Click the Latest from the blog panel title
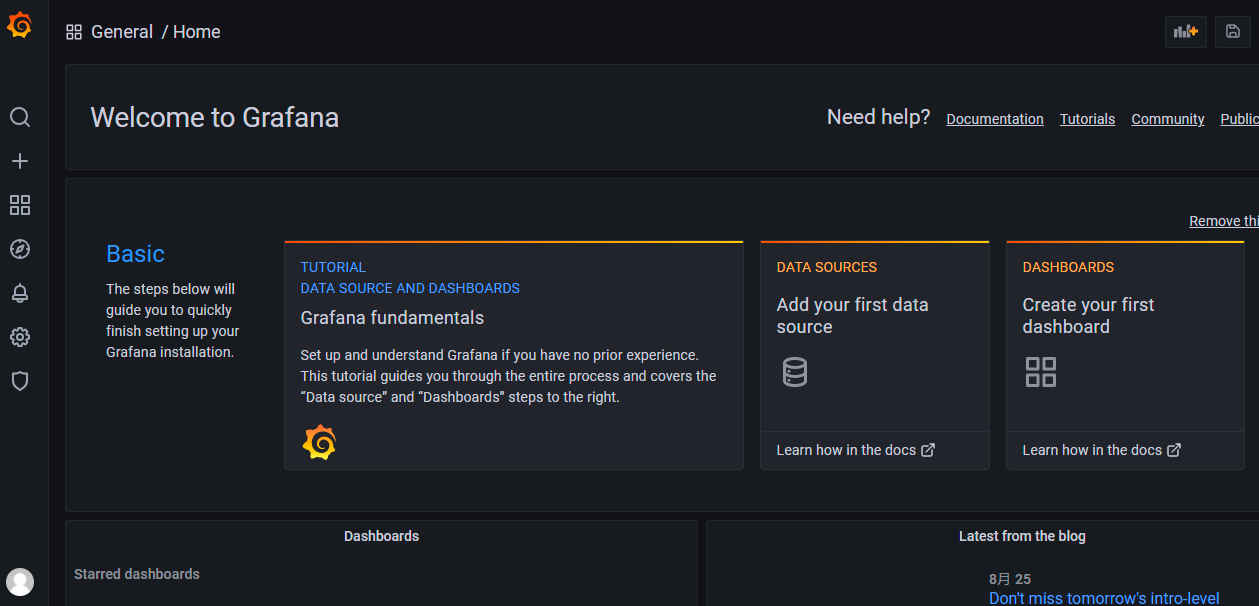 [x=1022, y=536]
